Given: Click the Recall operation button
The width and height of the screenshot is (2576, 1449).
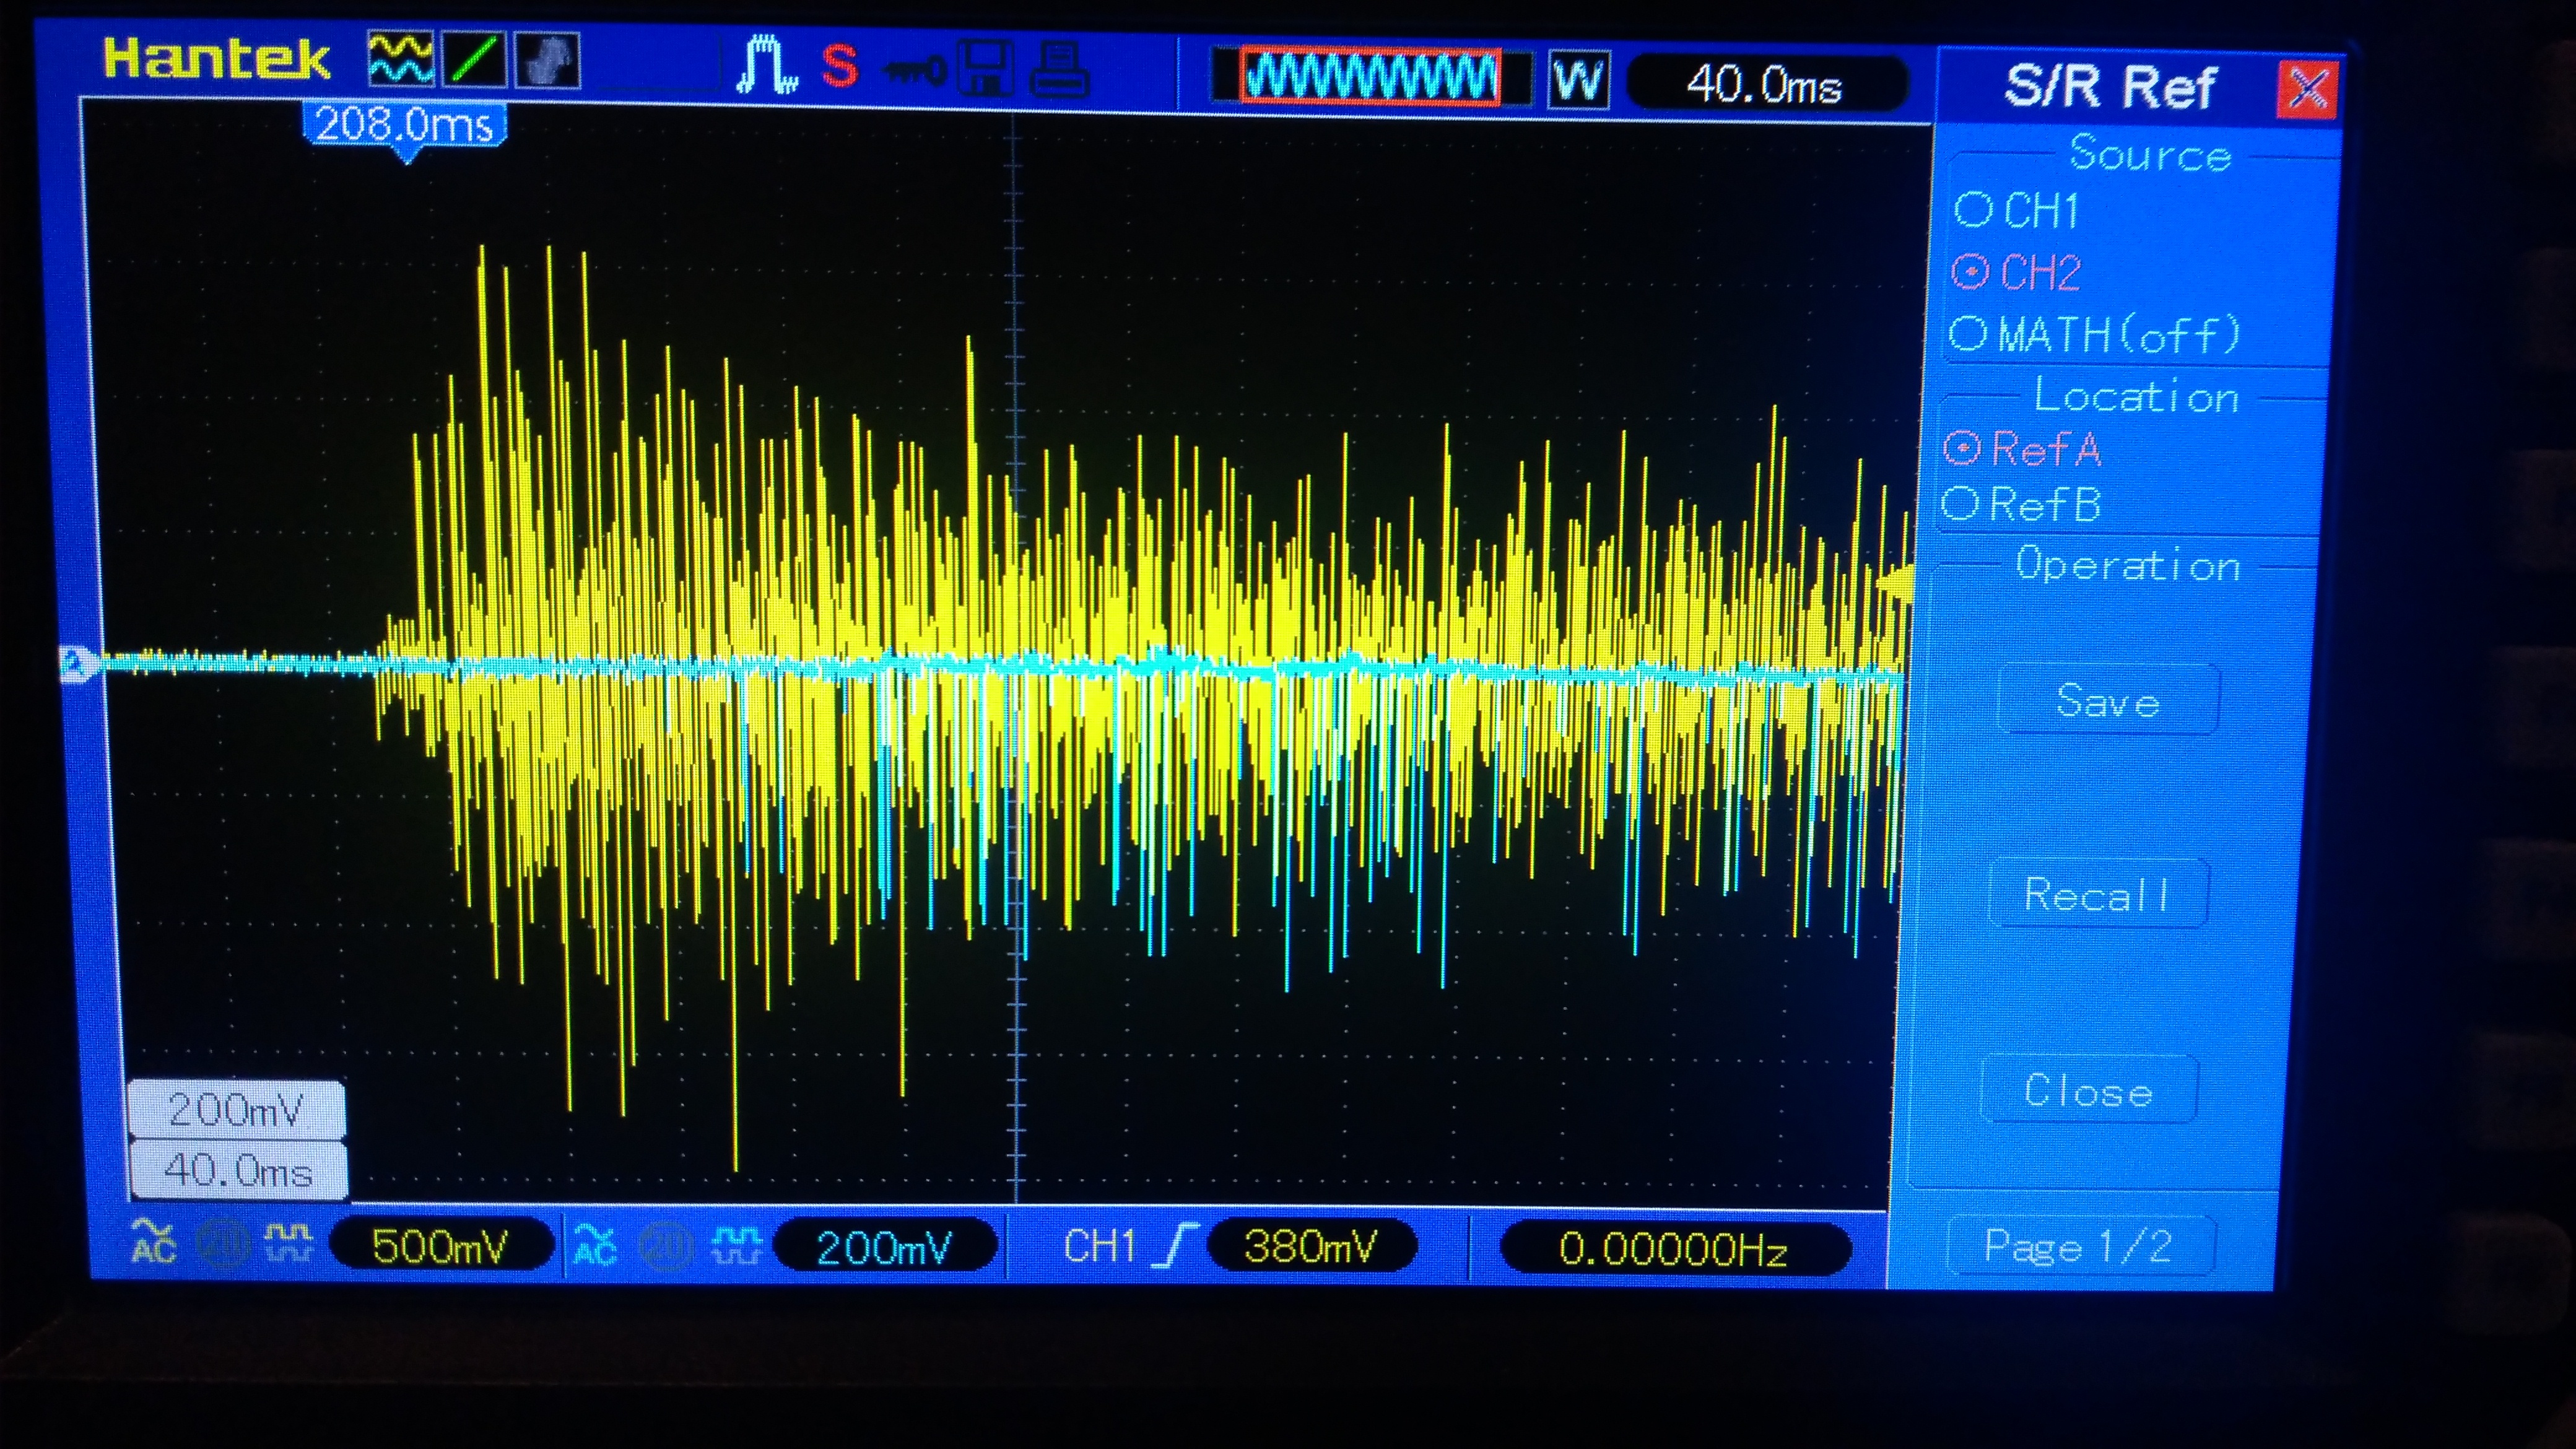Looking at the screenshot, I should pos(2098,894).
